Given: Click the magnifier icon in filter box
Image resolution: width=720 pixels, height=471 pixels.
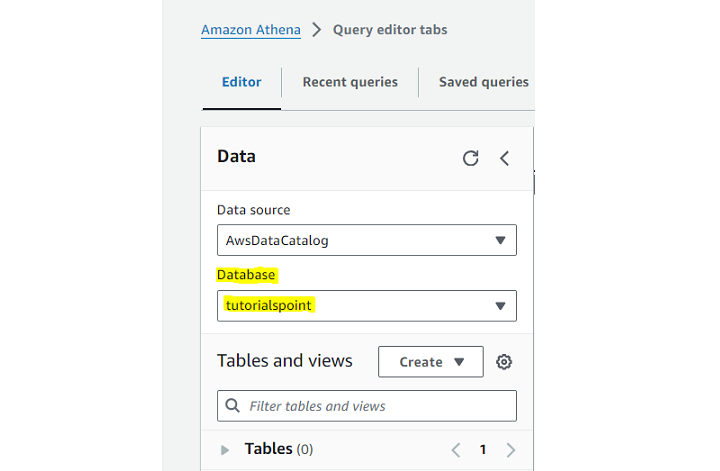Looking at the screenshot, I should click(233, 406).
